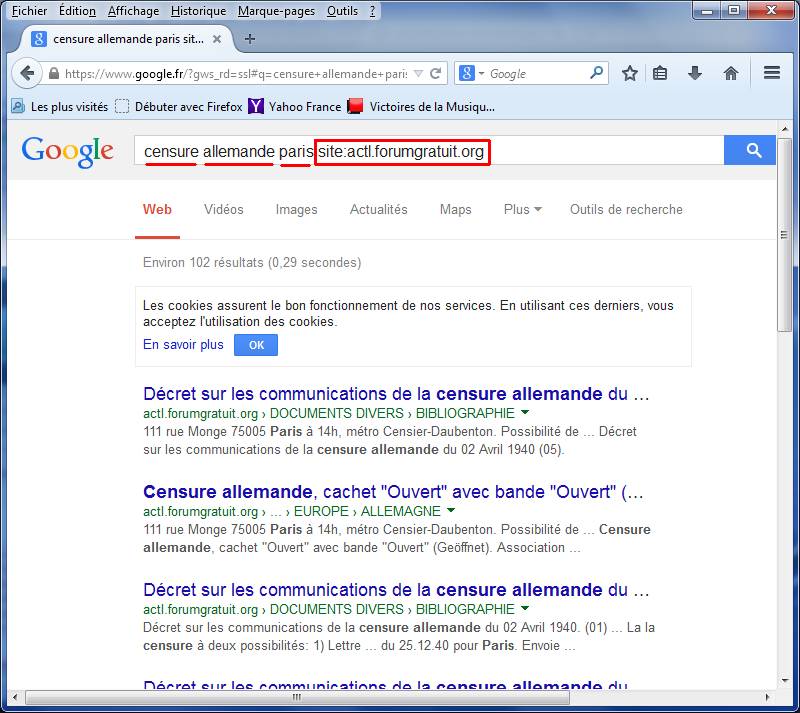The height and width of the screenshot is (713, 800).
Task: Bookmark this page with the star icon
Action: [x=630, y=73]
